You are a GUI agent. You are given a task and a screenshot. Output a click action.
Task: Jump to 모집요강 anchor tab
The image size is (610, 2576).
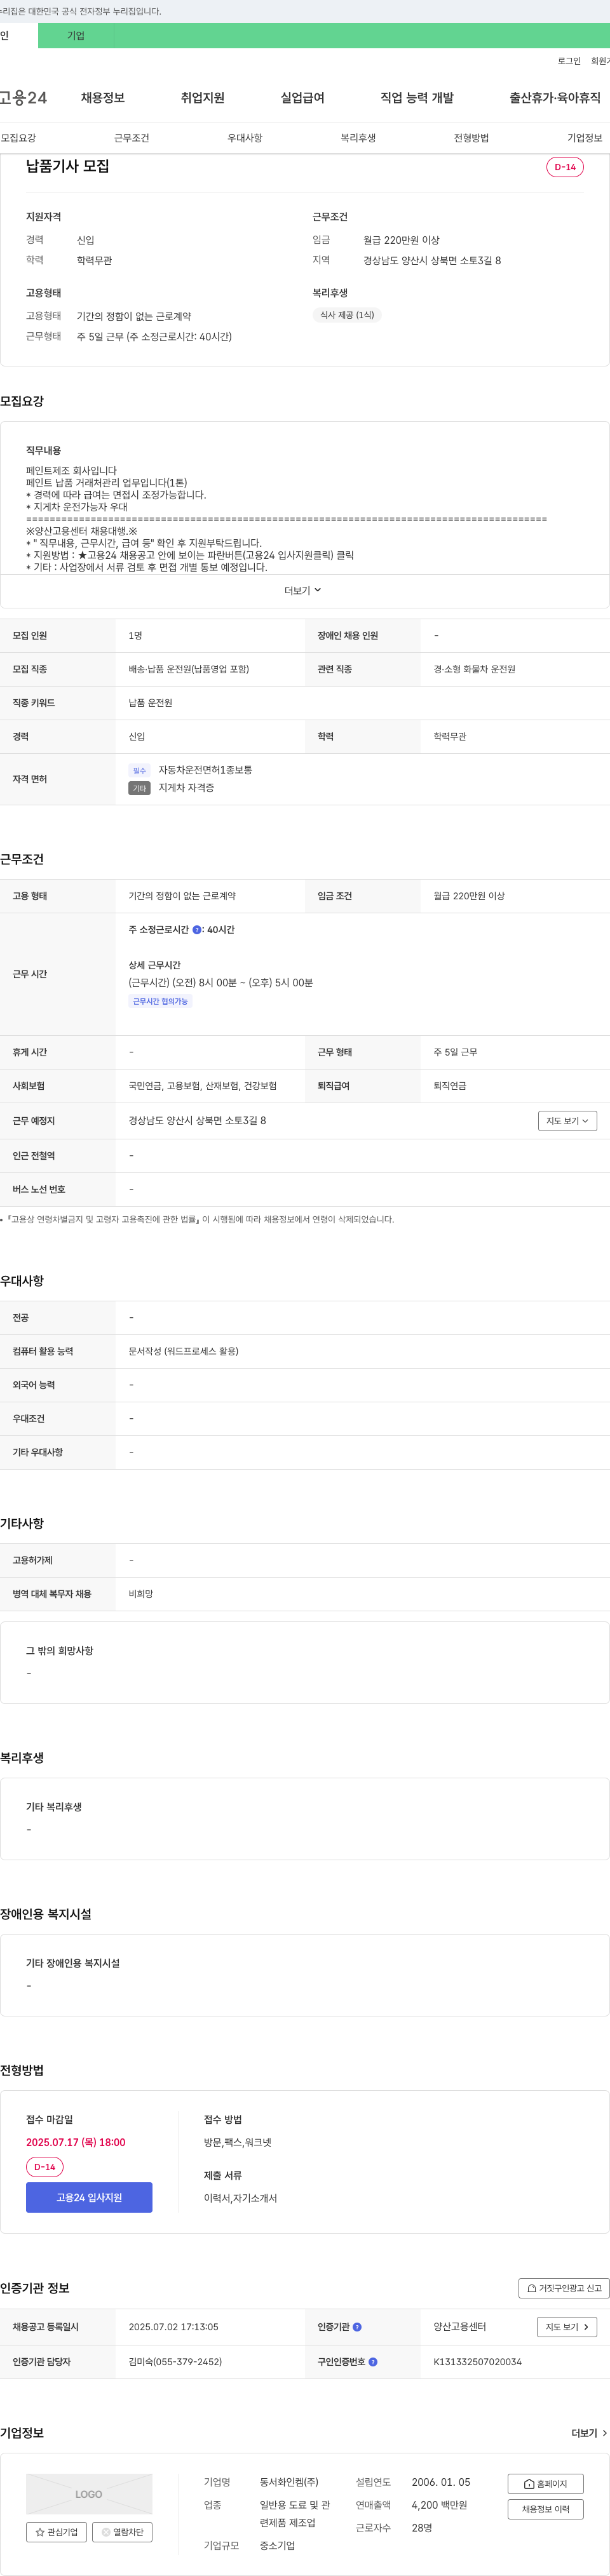18,138
